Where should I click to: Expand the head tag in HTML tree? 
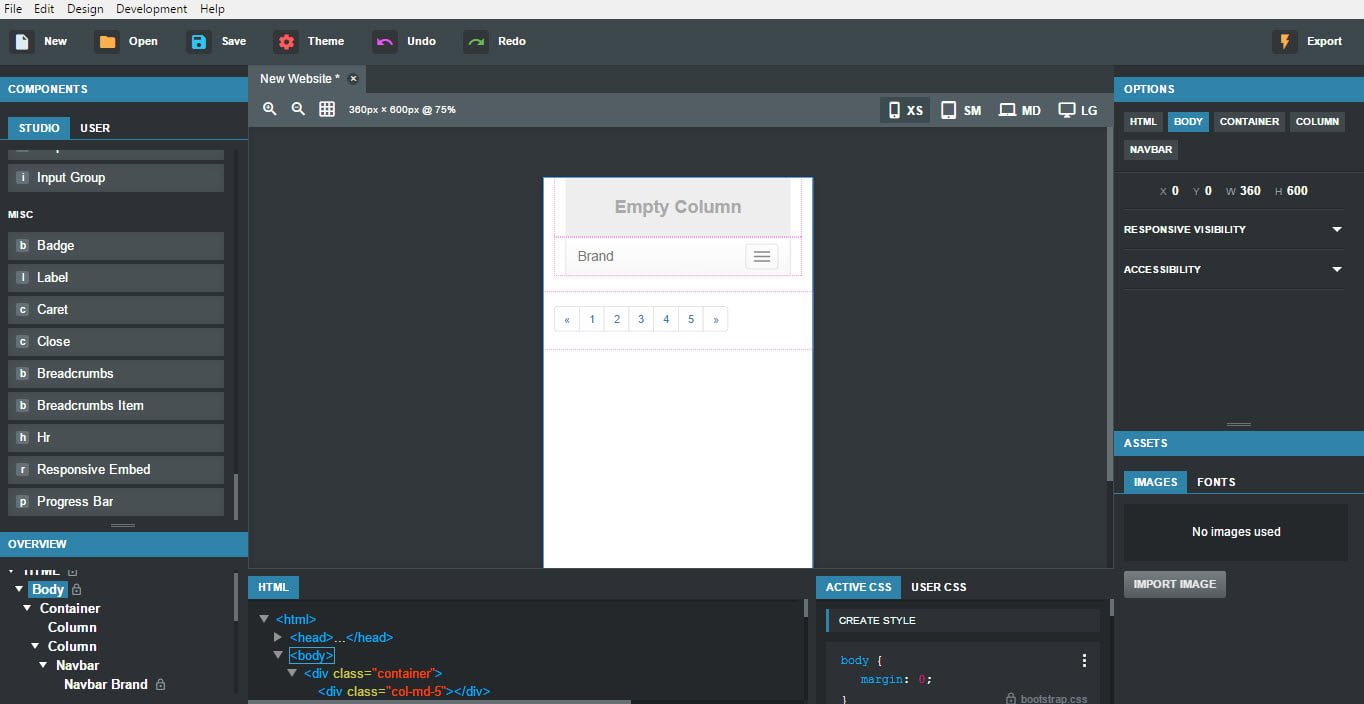tap(278, 637)
